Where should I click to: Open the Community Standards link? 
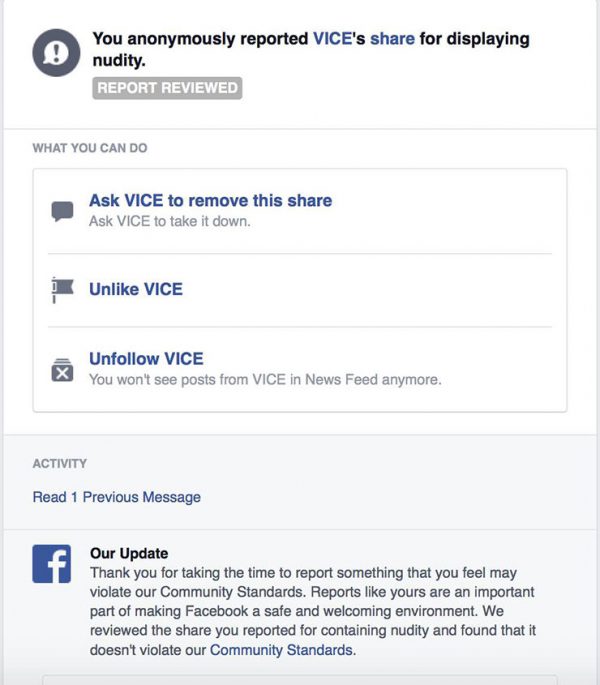point(281,650)
